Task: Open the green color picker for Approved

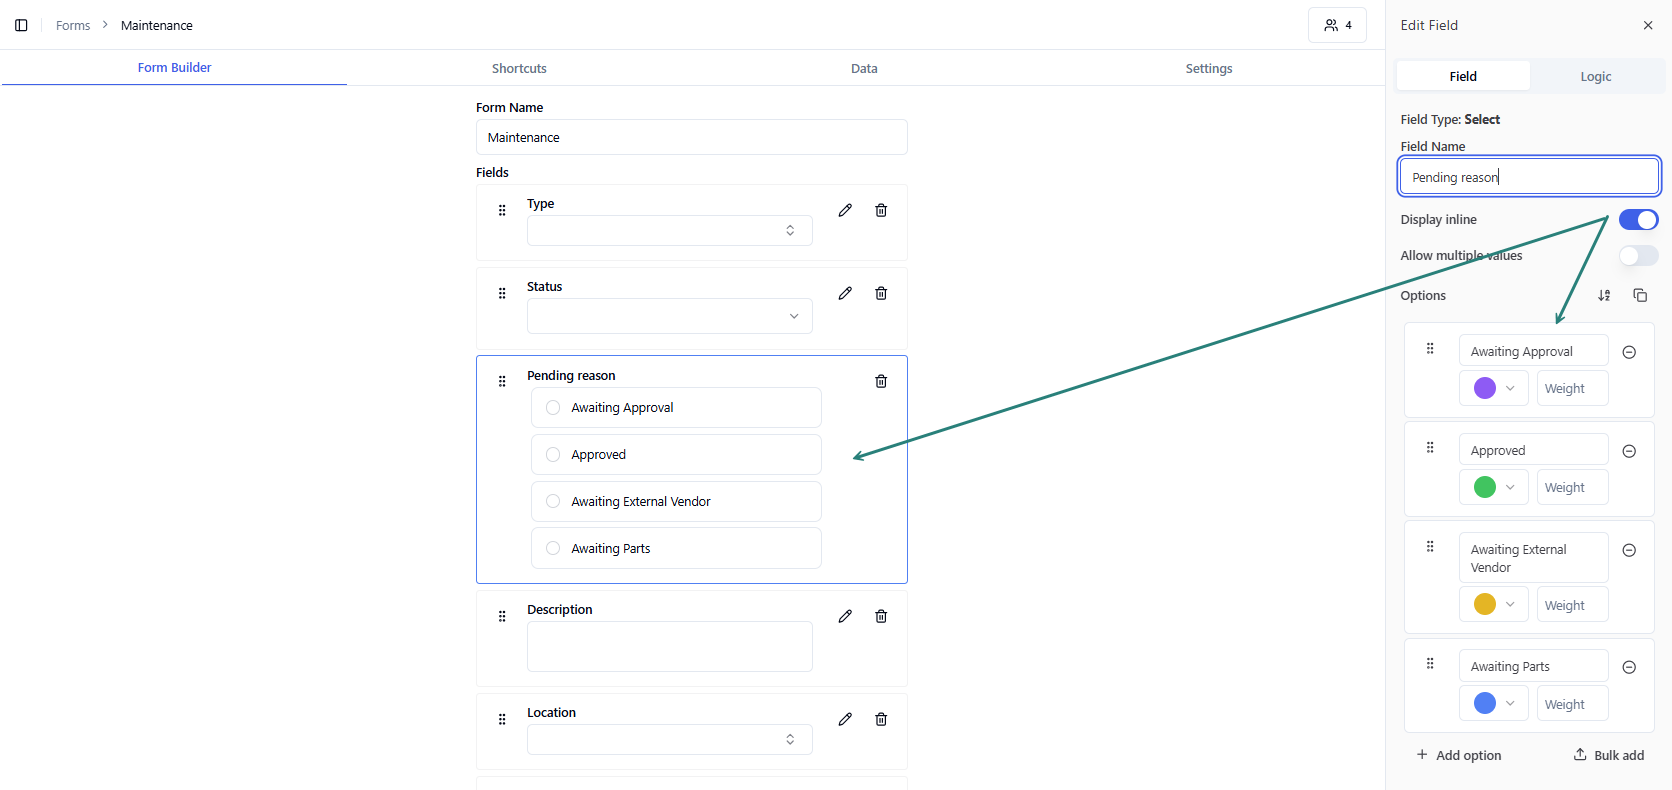Action: (x=1494, y=487)
